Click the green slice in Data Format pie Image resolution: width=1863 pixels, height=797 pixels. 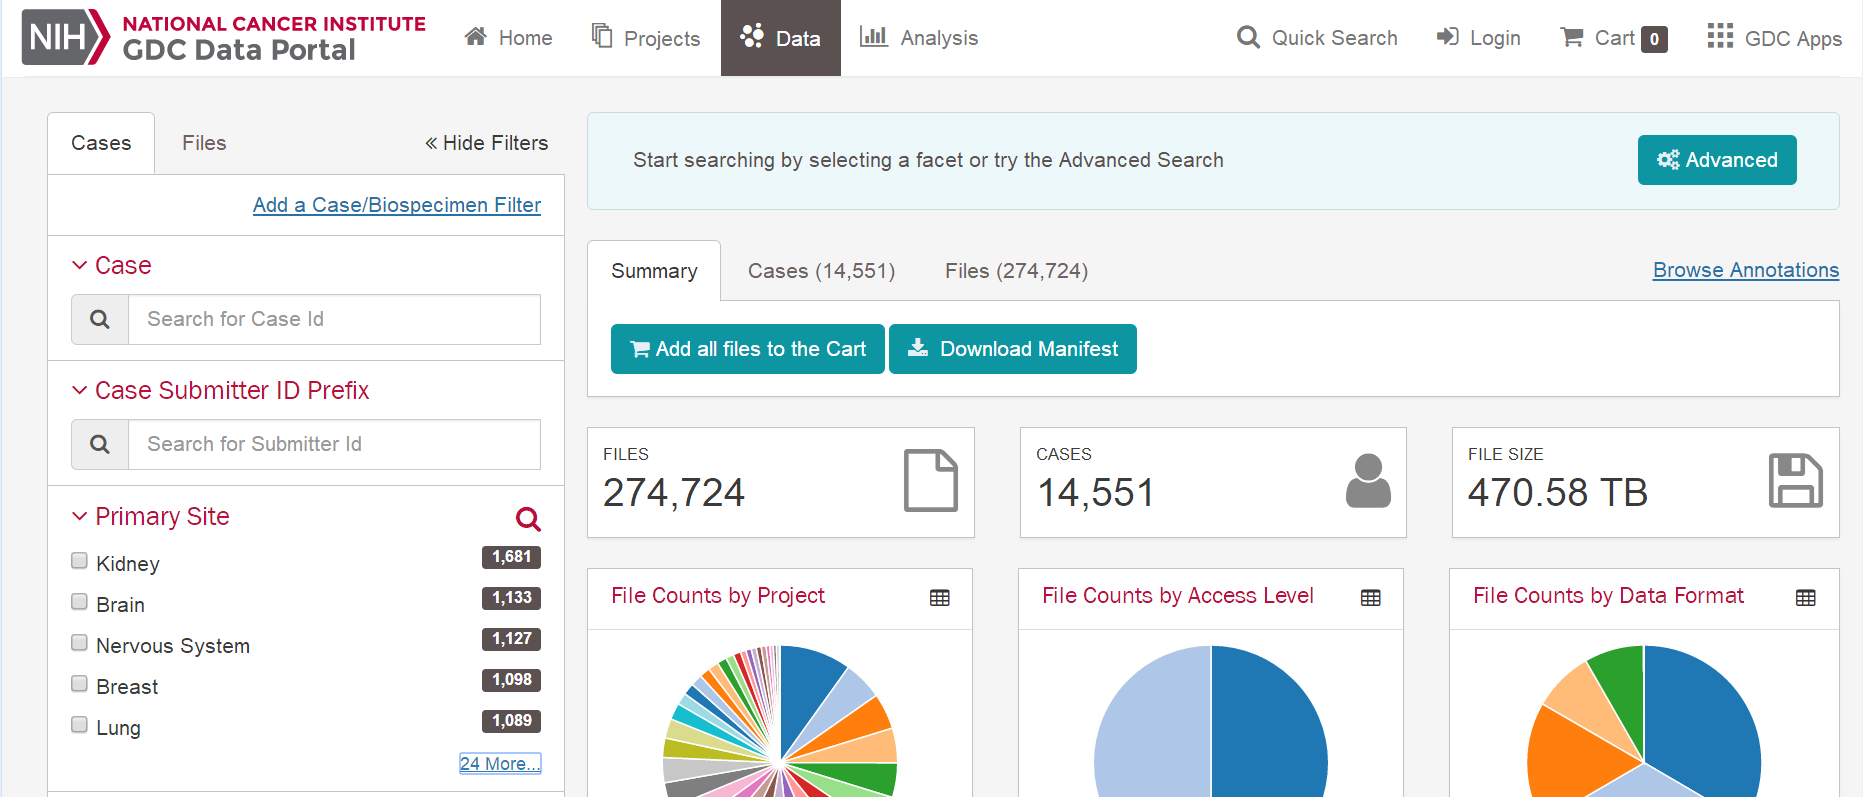tap(1622, 690)
